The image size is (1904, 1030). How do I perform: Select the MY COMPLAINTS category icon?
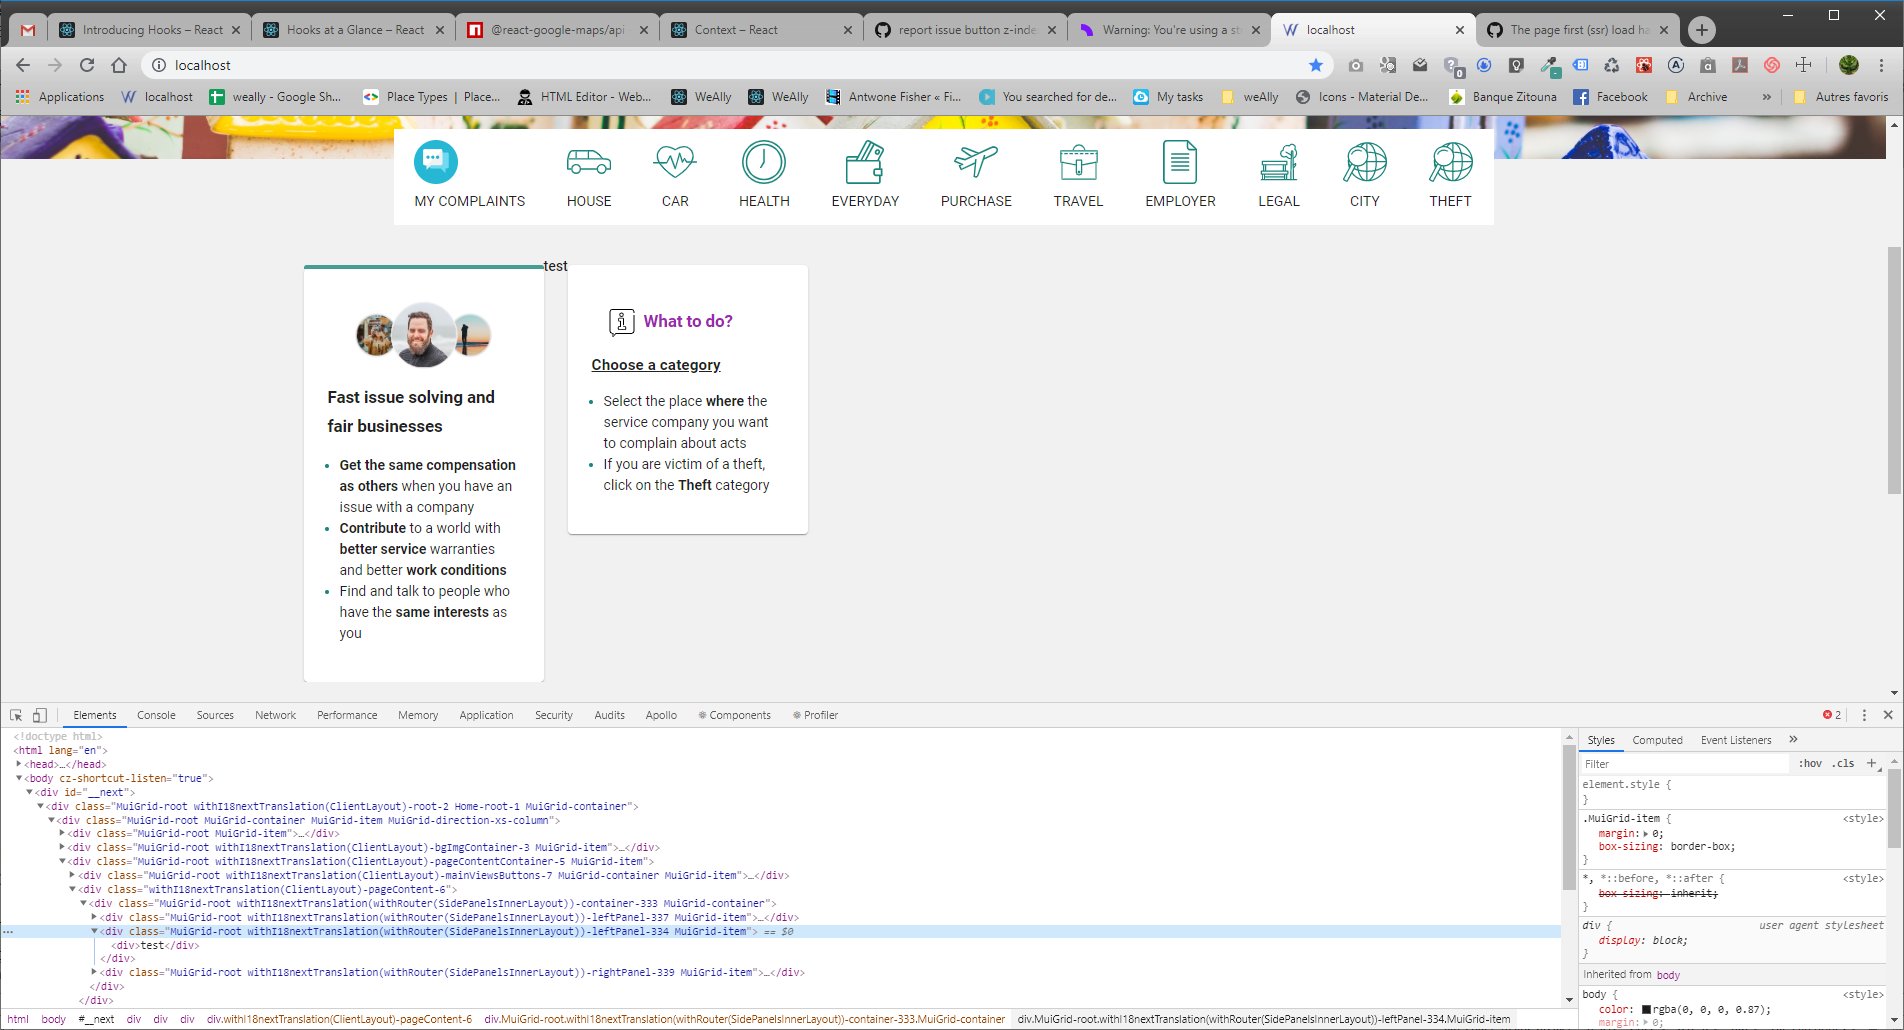436,162
